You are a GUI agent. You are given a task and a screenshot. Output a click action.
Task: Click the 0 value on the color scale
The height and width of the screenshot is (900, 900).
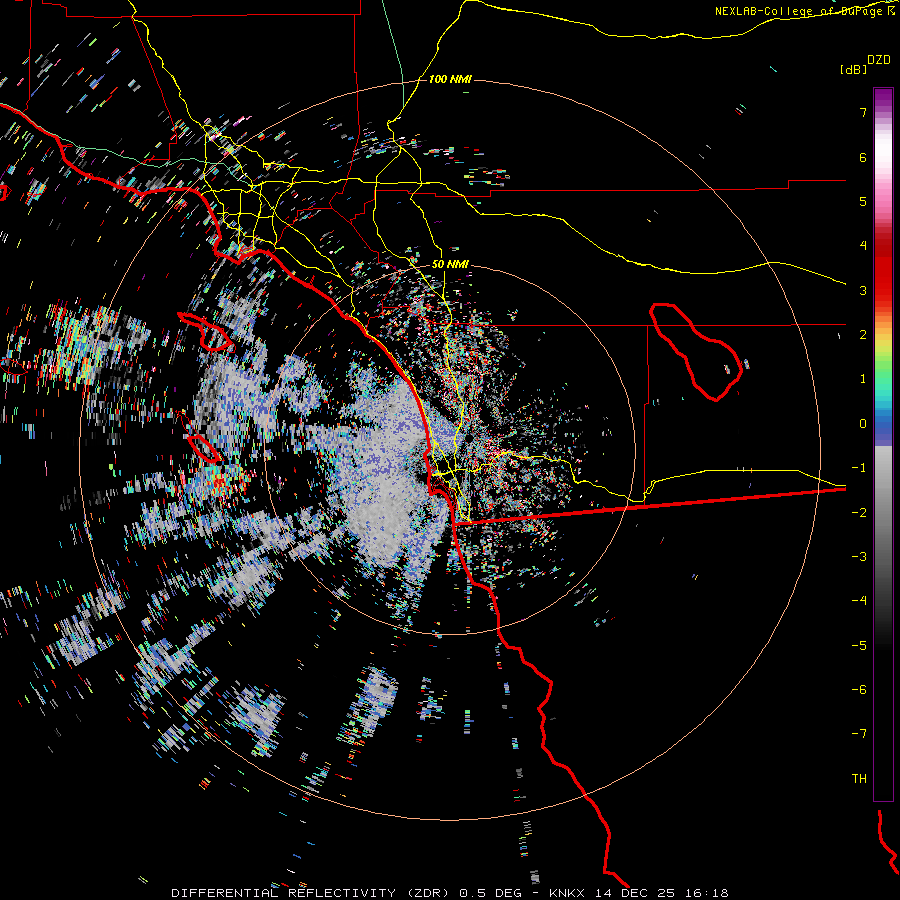pos(863,424)
